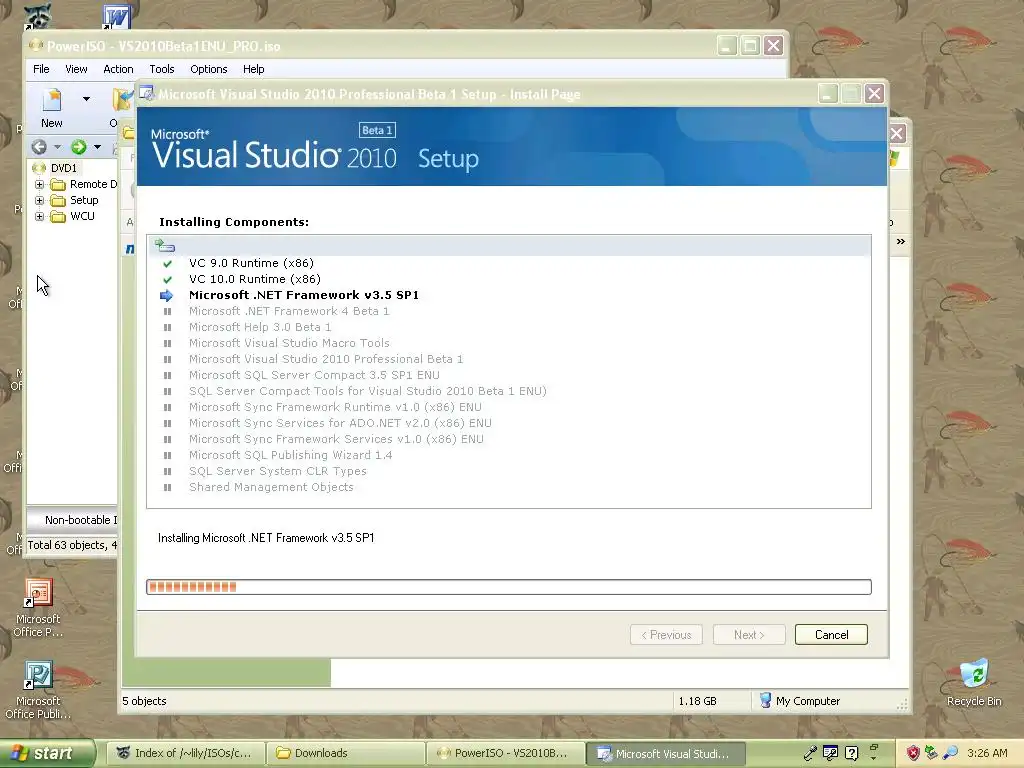Open the raccoon desktop shortcut icon
Viewport: 1024px width, 768px height.
click(x=38, y=16)
